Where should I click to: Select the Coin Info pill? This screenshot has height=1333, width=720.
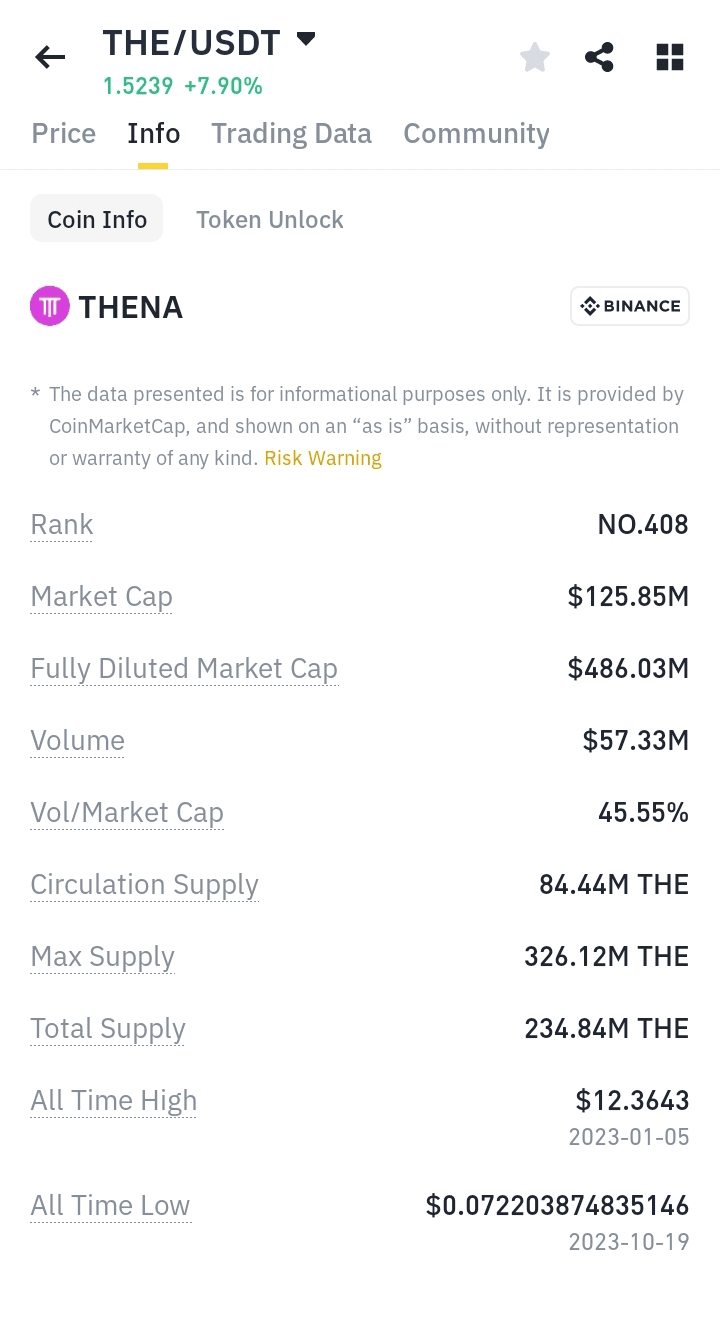tap(97, 219)
